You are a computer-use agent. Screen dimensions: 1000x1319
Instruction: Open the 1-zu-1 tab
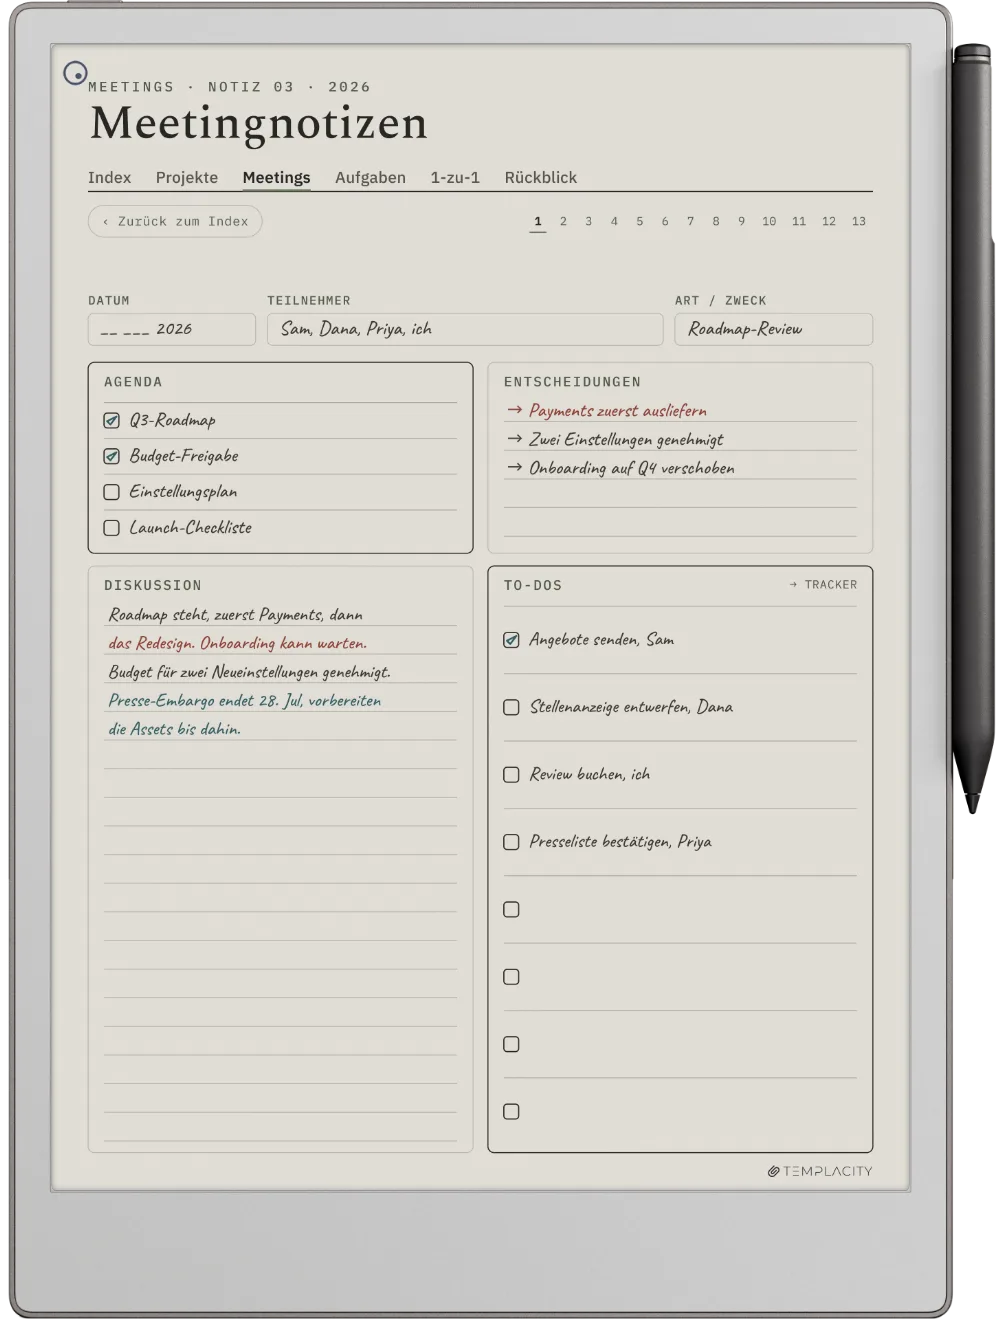coord(455,177)
